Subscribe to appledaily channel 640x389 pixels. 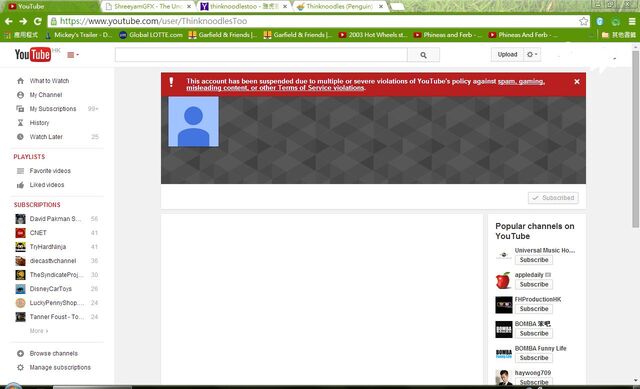pyautogui.click(x=534, y=285)
